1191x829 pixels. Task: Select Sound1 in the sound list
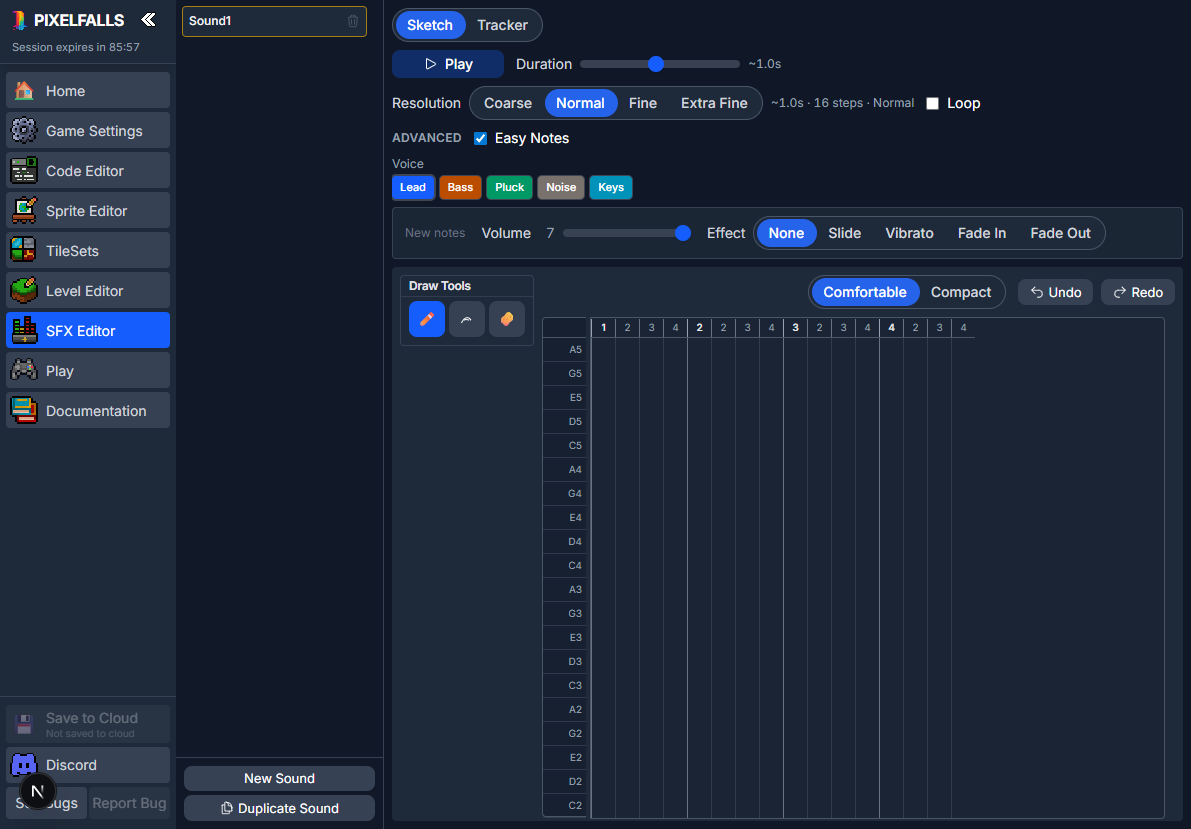274,21
